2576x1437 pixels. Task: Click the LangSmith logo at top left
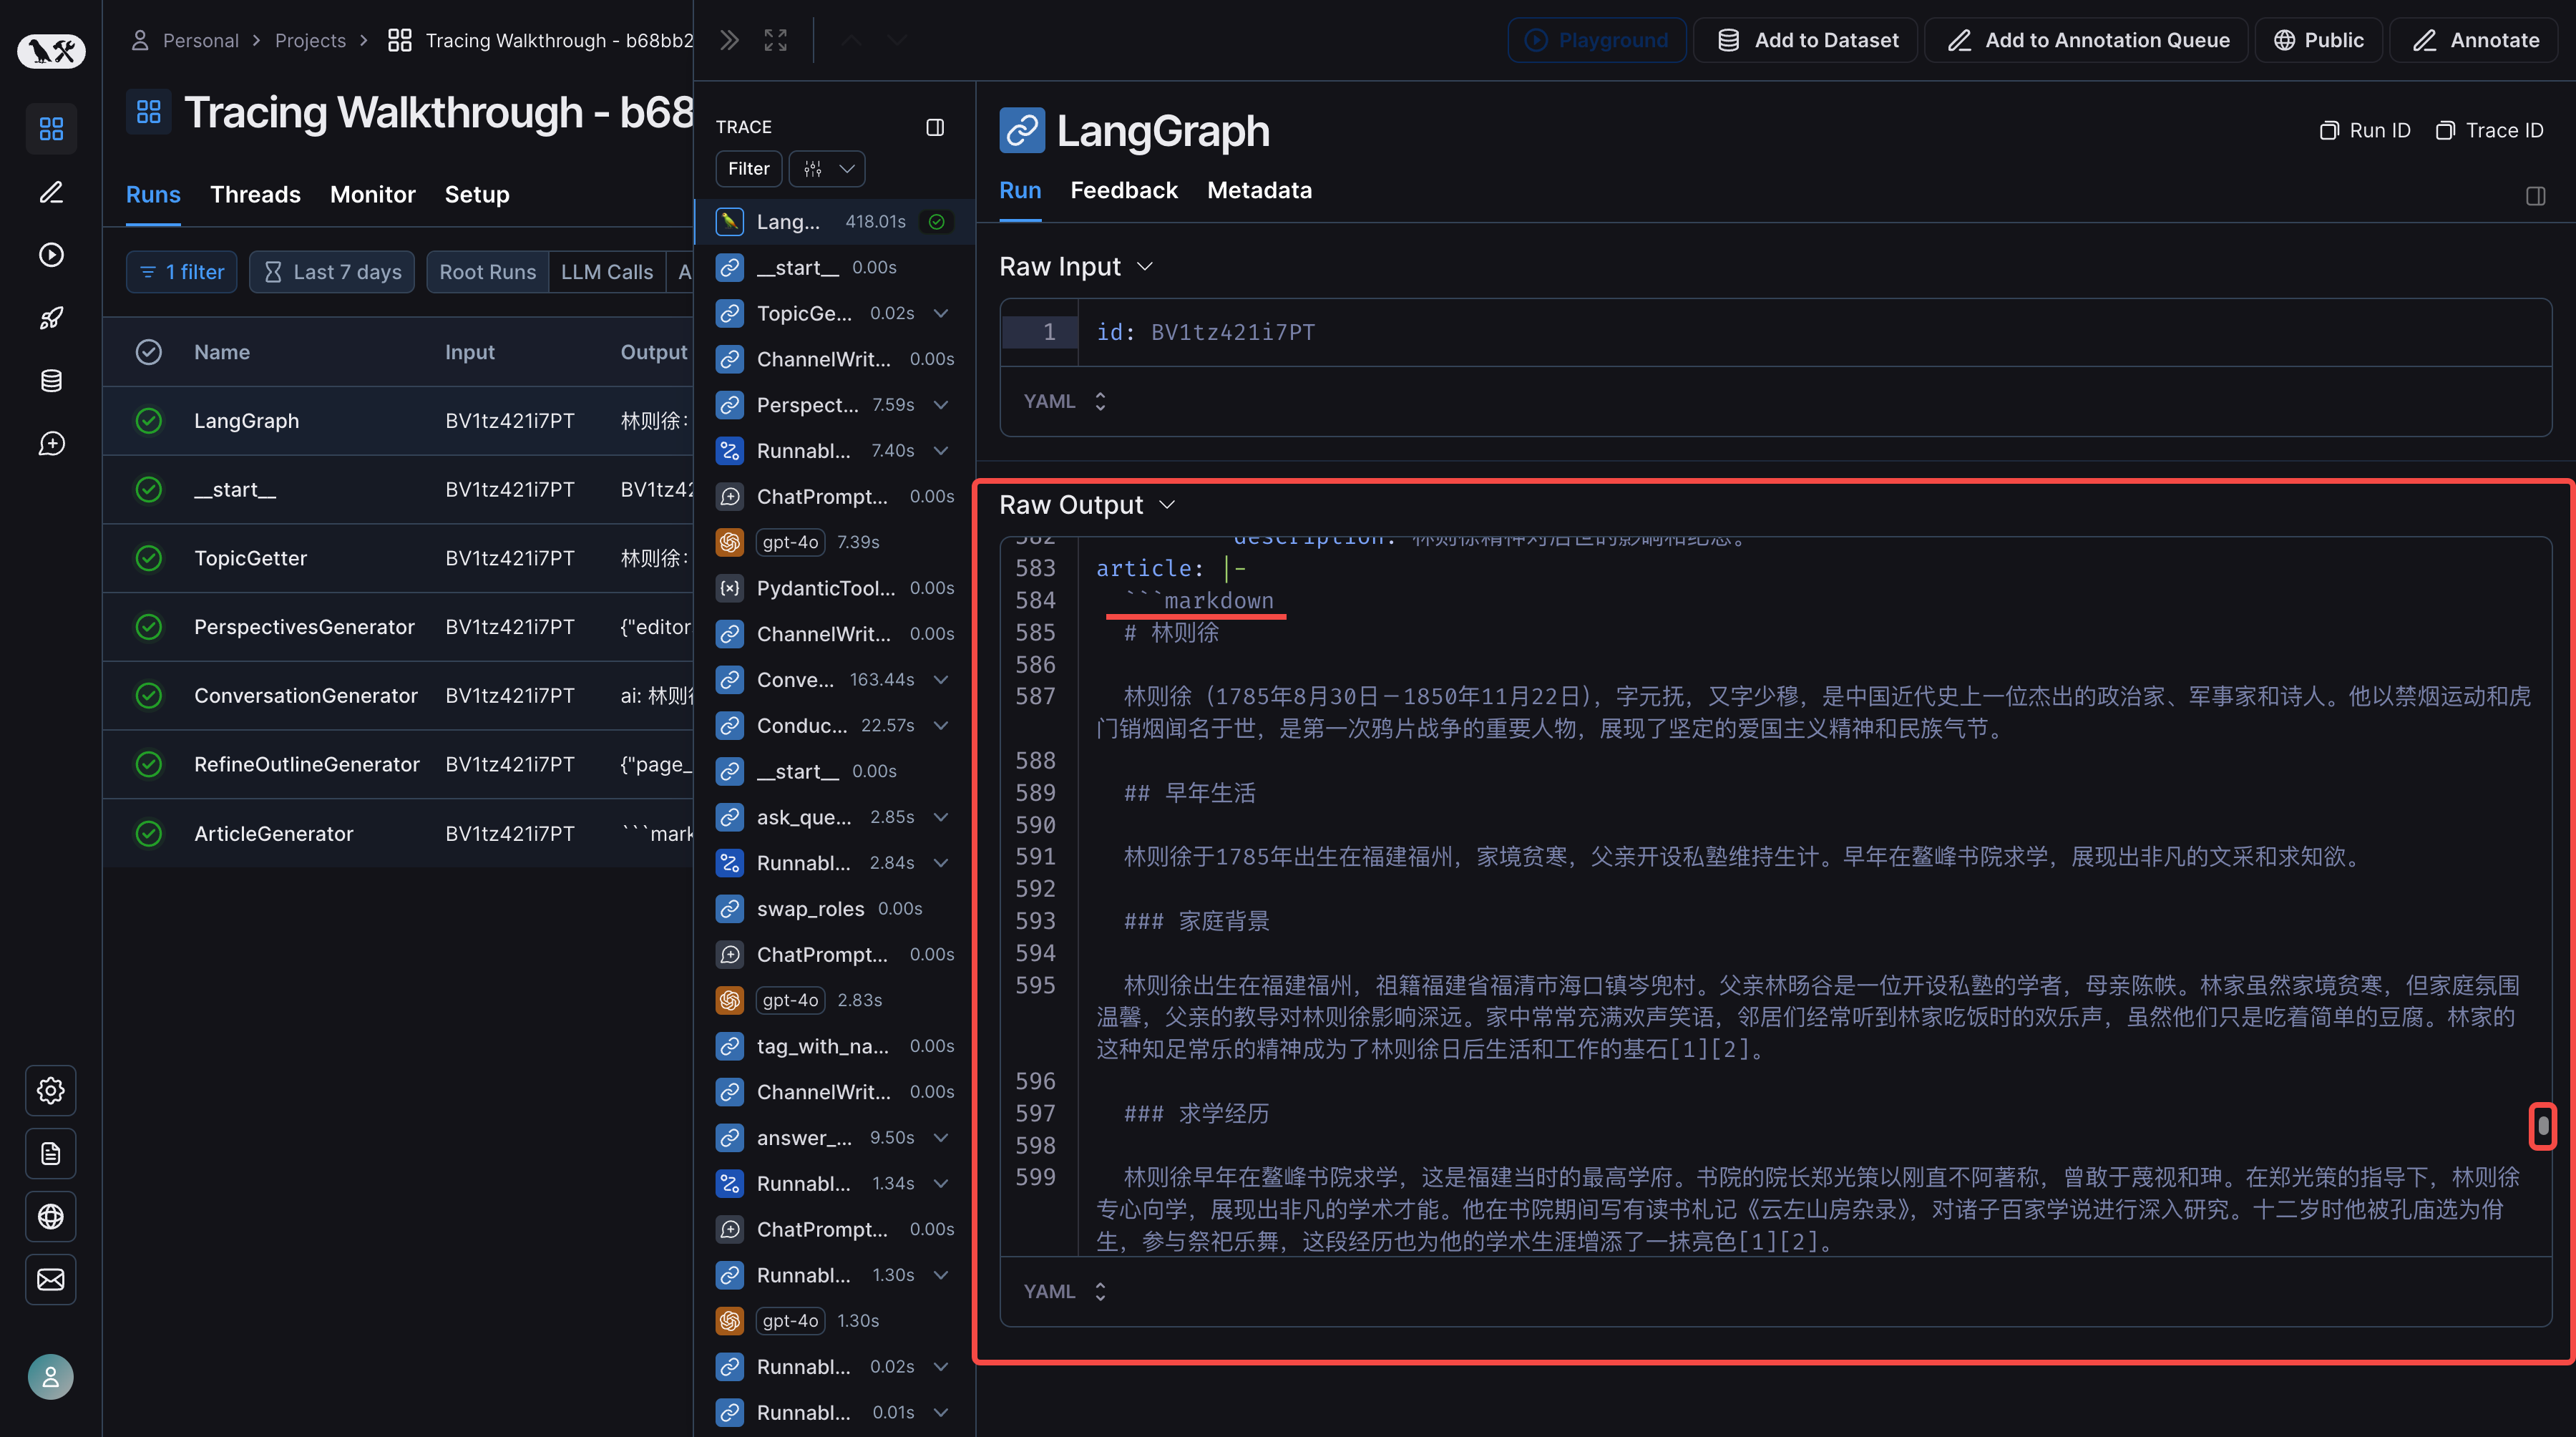tap(51, 50)
